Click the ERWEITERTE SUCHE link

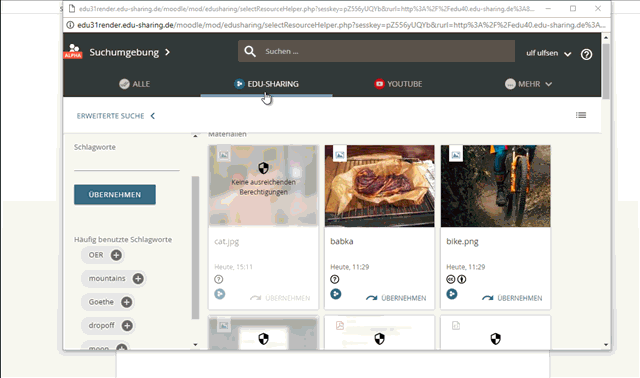[x=111, y=116]
